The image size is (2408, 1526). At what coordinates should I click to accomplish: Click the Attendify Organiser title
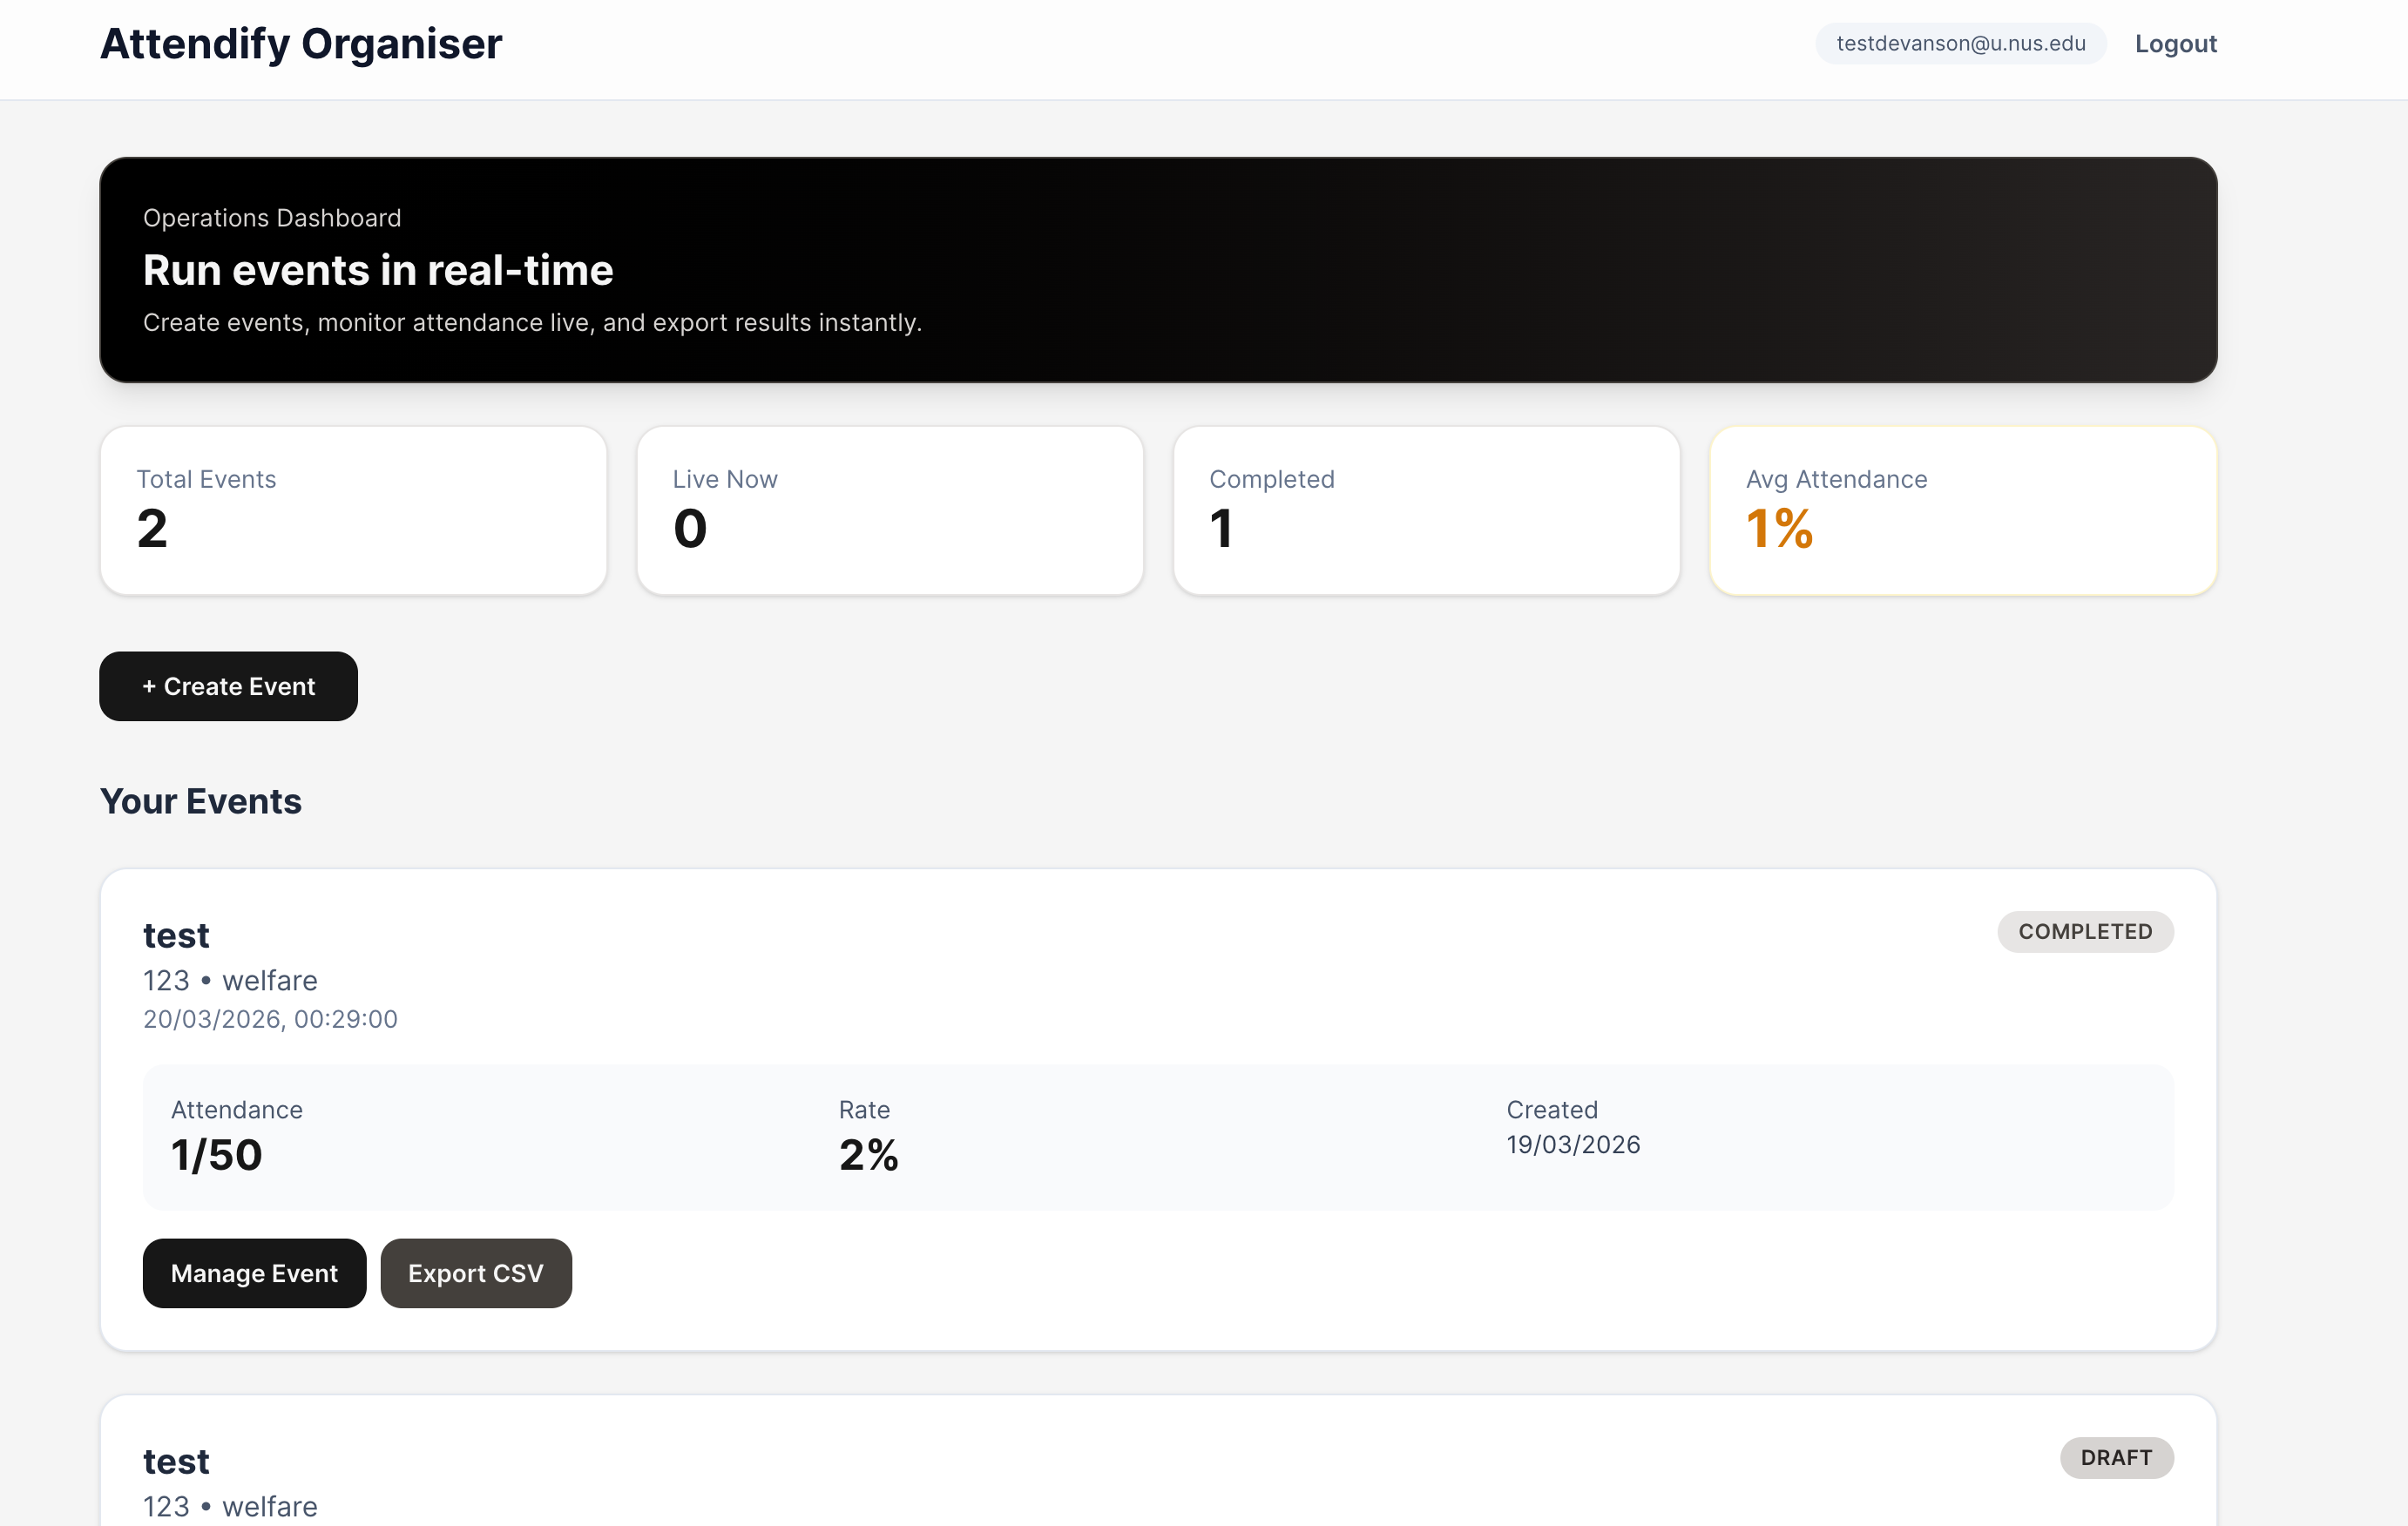point(301,44)
